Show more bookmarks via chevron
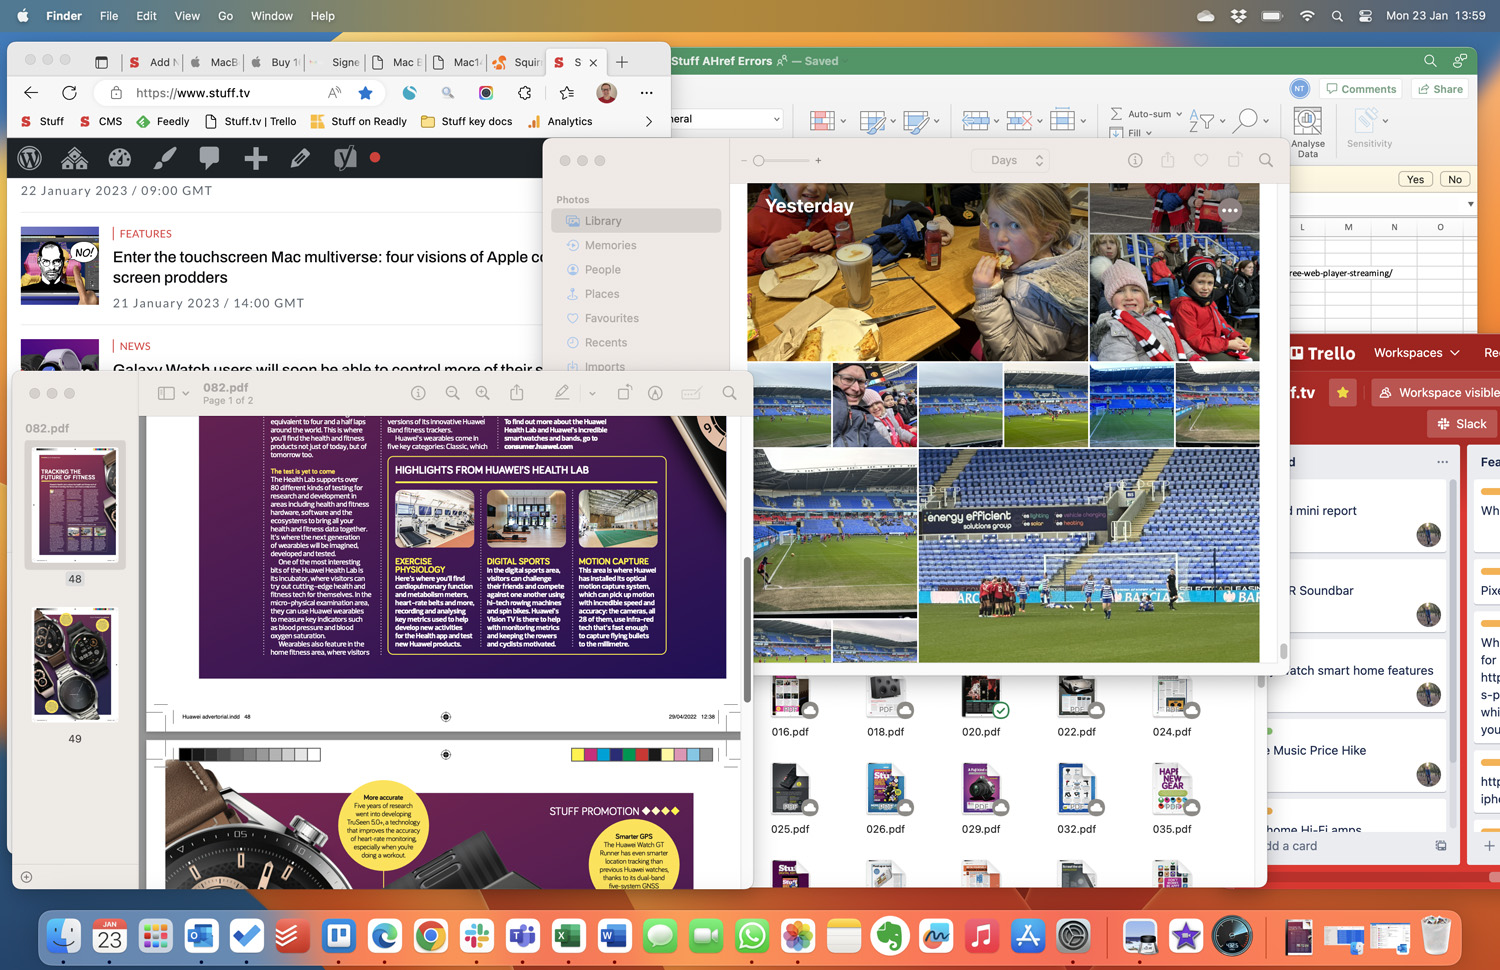 point(649,122)
